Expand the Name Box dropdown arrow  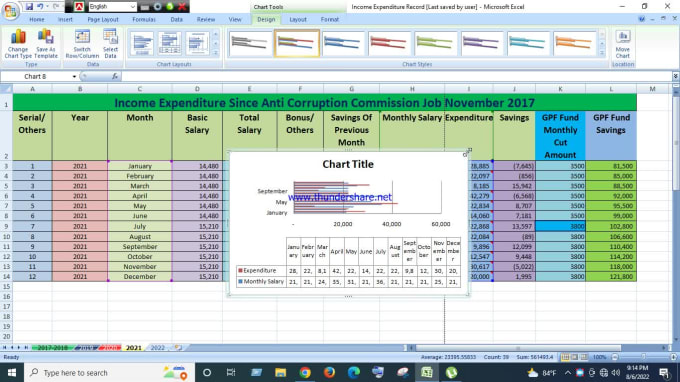tap(74, 76)
